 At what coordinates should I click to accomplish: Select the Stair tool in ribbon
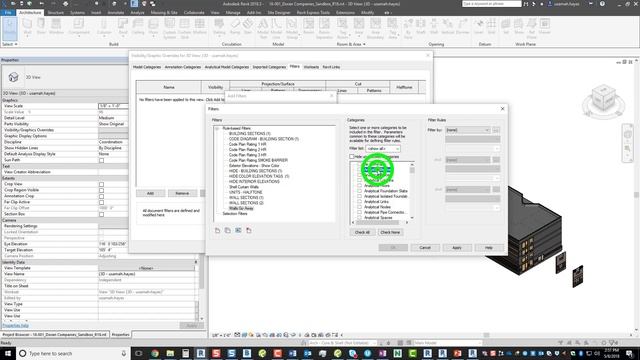click(248, 27)
